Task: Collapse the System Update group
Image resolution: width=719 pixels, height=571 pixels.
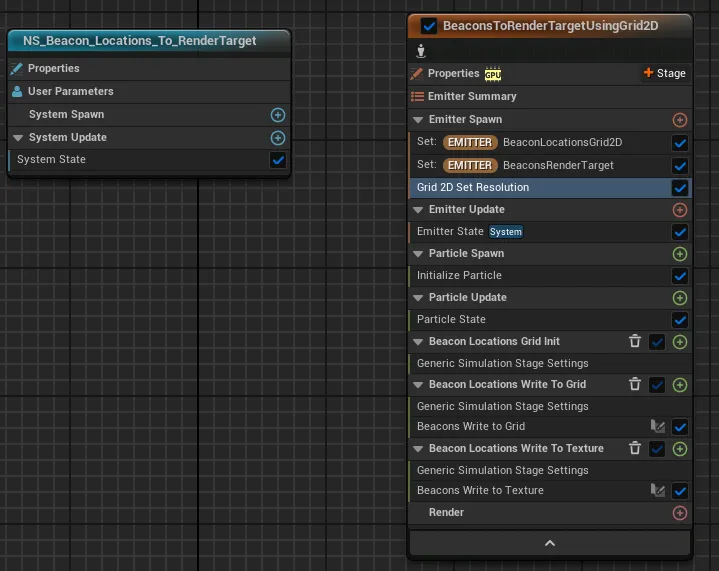Action: [18, 138]
